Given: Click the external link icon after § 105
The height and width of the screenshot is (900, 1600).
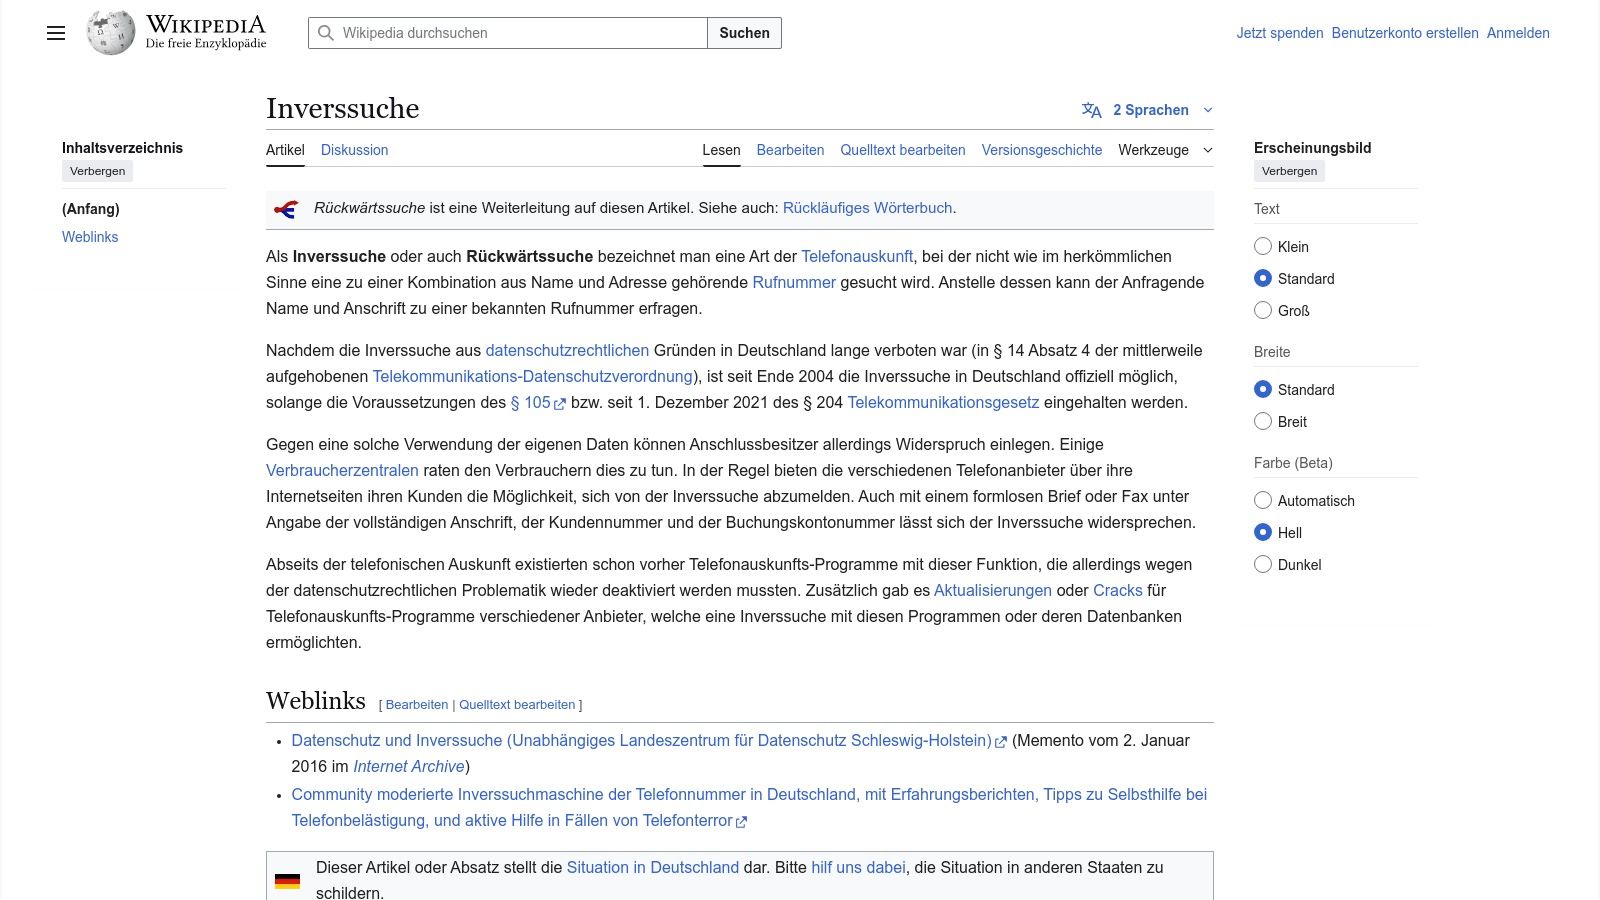Looking at the screenshot, I should tap(560, 404).
